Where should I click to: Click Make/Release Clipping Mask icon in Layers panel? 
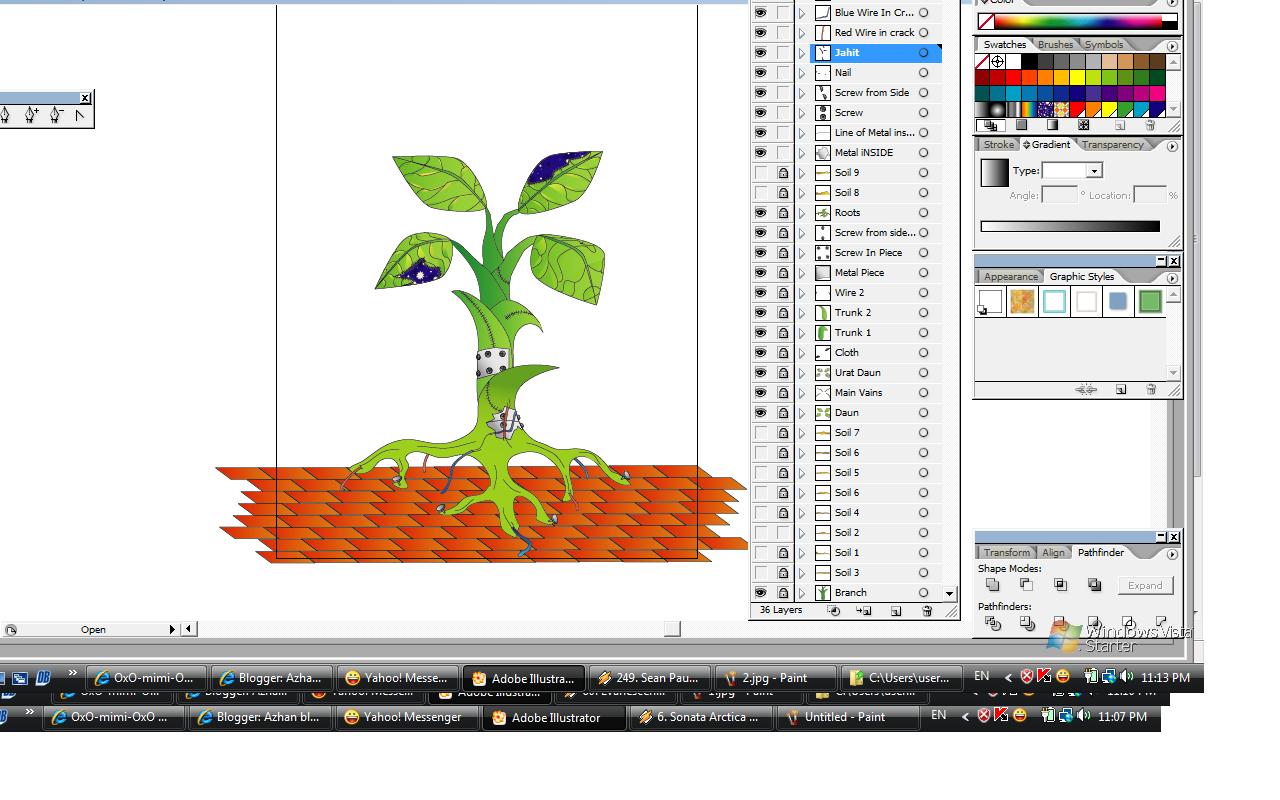833,611
